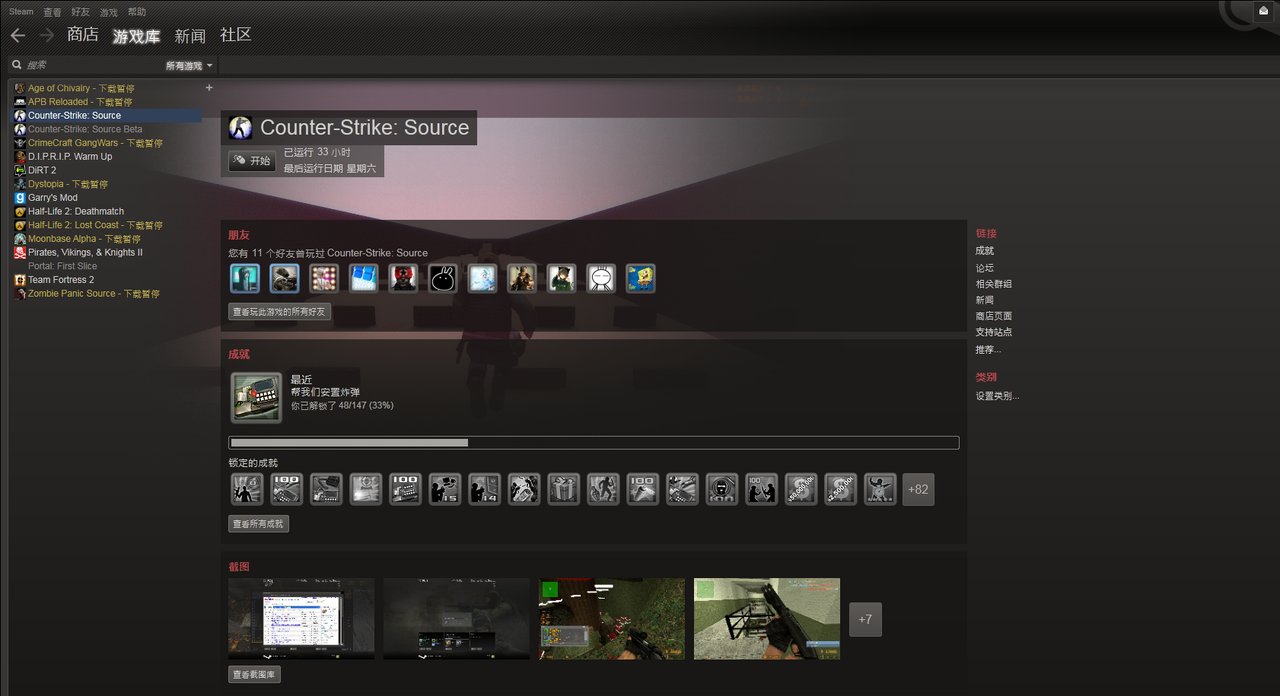Viewport: 1280px width, 696px height.
Task: Open the SpongeBob friend avatar
Action: tap(640, 278)
